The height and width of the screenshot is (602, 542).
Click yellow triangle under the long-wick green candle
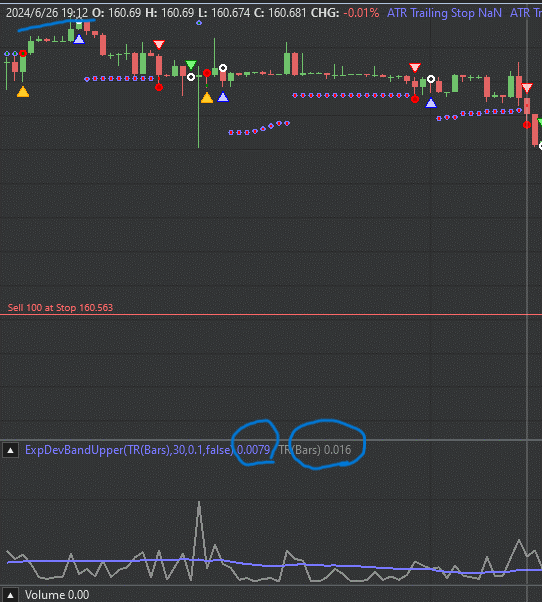(x=207, y=98)
